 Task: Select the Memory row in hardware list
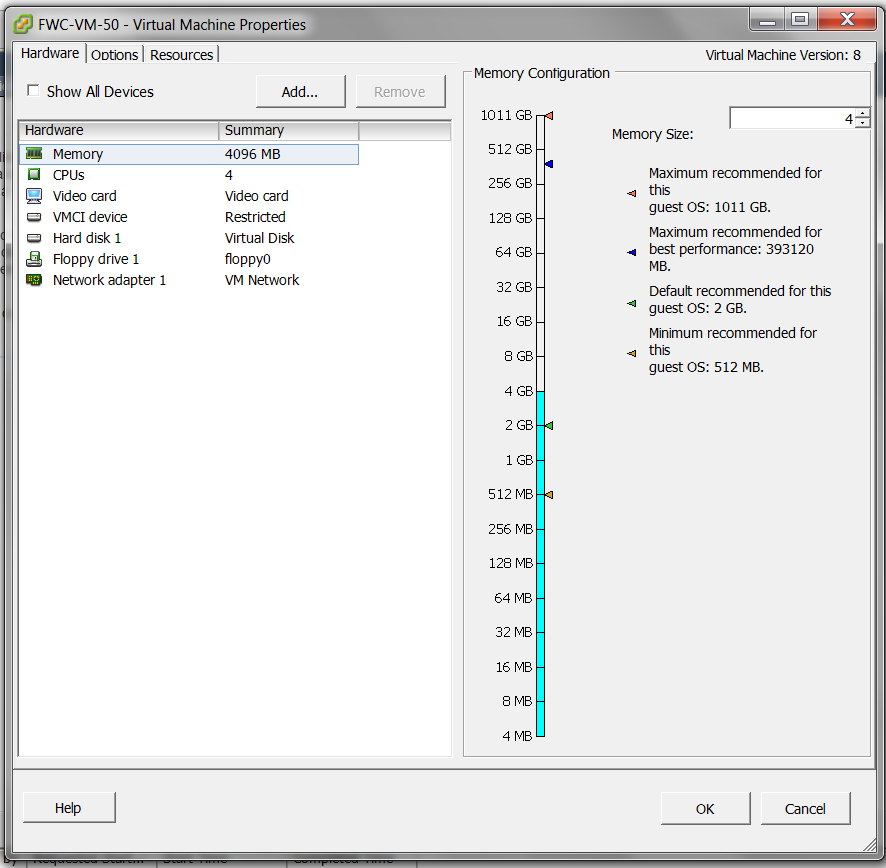(189, 154)
